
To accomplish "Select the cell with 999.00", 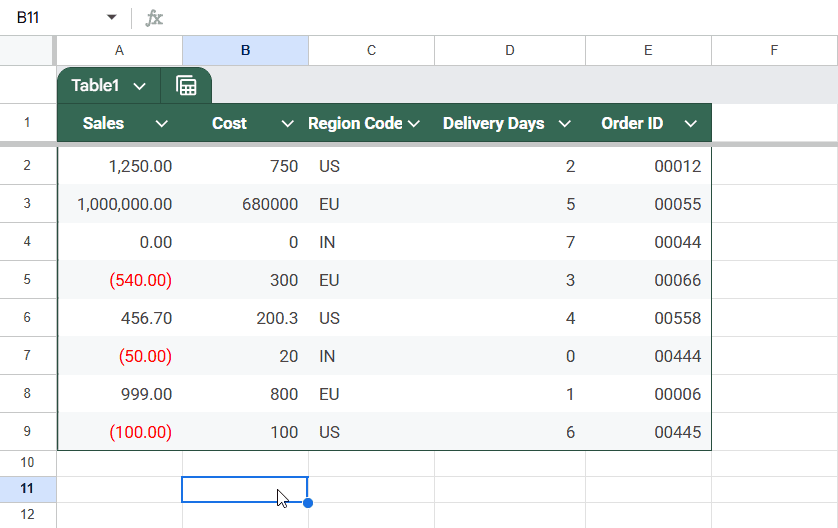I will click(120, 394).
